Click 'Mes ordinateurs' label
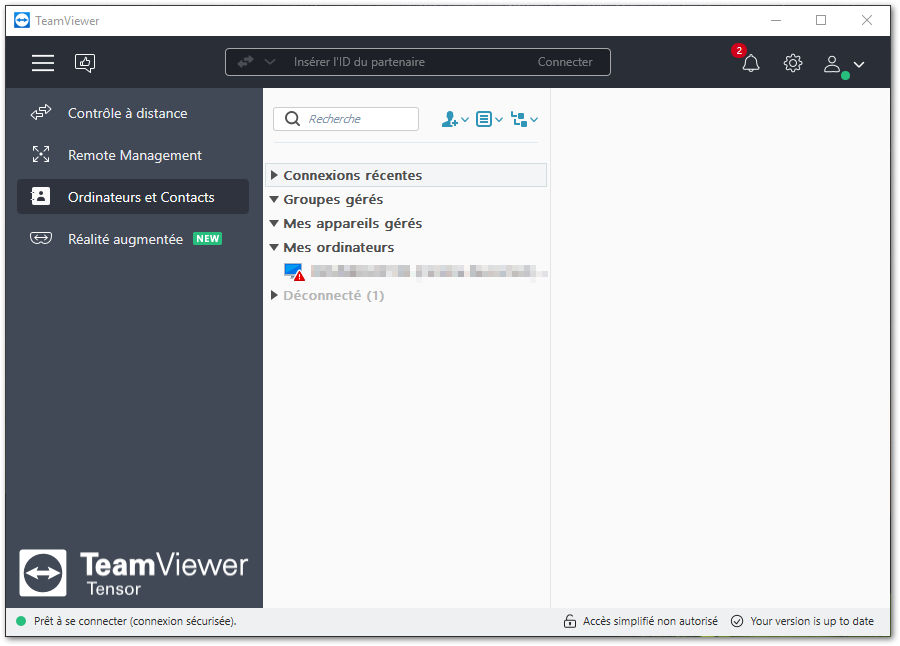Screen dimensions: 900x646 click(x=339, y=247)
